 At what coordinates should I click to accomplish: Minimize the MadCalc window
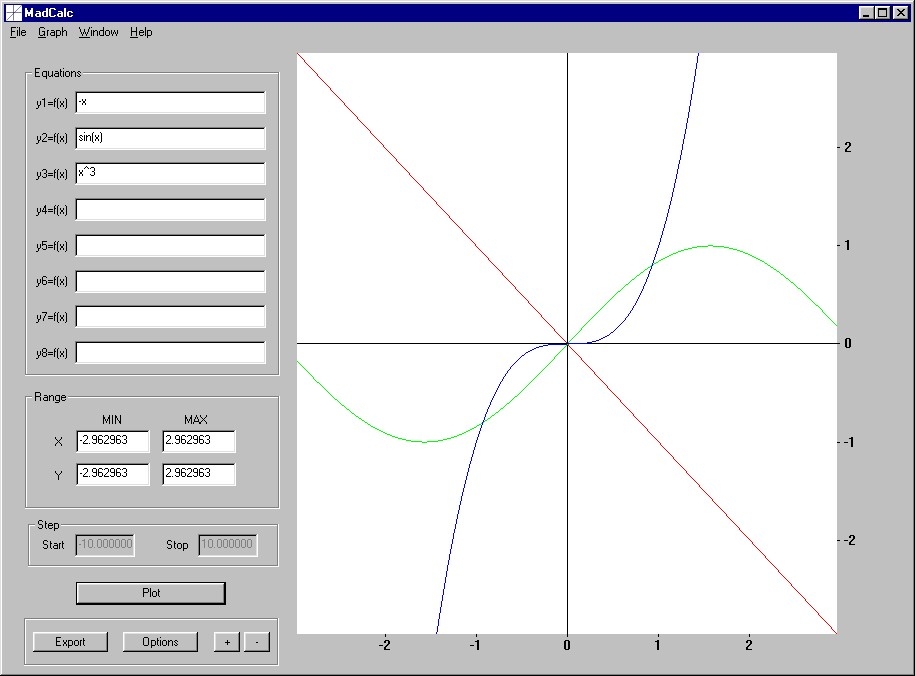867,12
